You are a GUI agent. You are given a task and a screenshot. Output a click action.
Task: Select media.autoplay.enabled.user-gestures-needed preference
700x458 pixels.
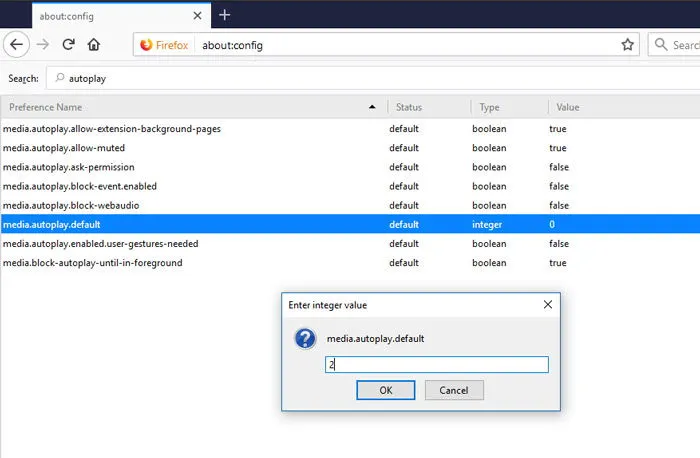point(100,244)
